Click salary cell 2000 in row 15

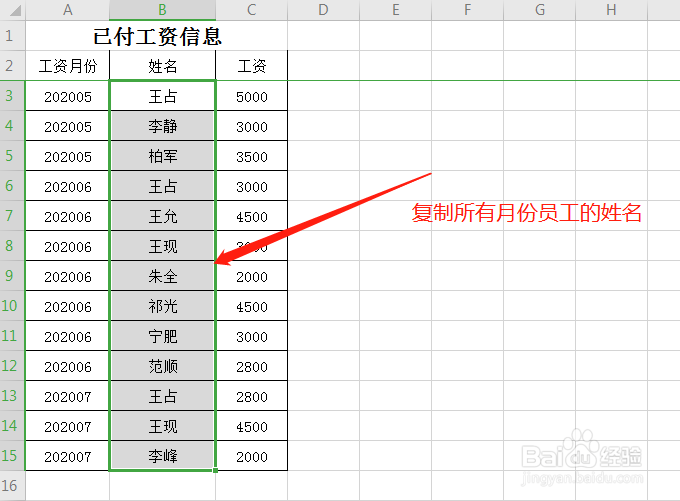tap(252, 455)
